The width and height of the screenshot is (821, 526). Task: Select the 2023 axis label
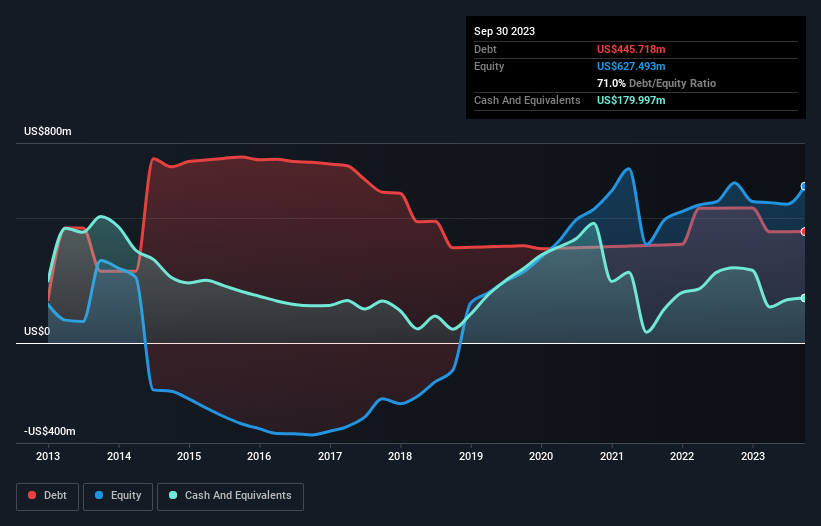(753, 456)
